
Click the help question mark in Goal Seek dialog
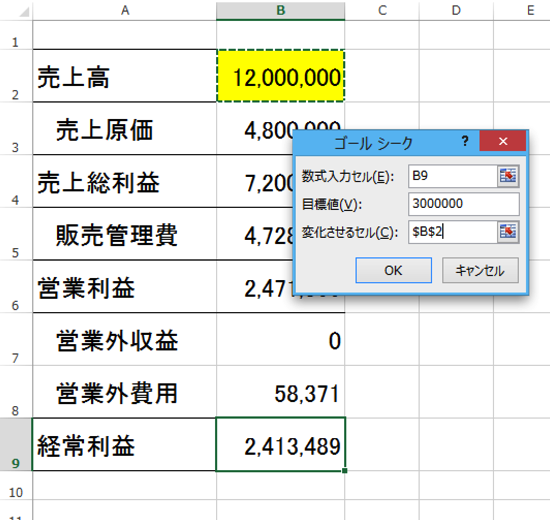465,141
